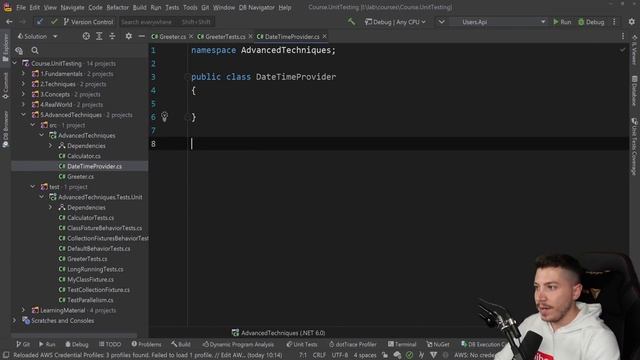Open Dynamic Program Analysis tool window
Viewport: 640px width, 360px height.
click(x=238, y=344)
